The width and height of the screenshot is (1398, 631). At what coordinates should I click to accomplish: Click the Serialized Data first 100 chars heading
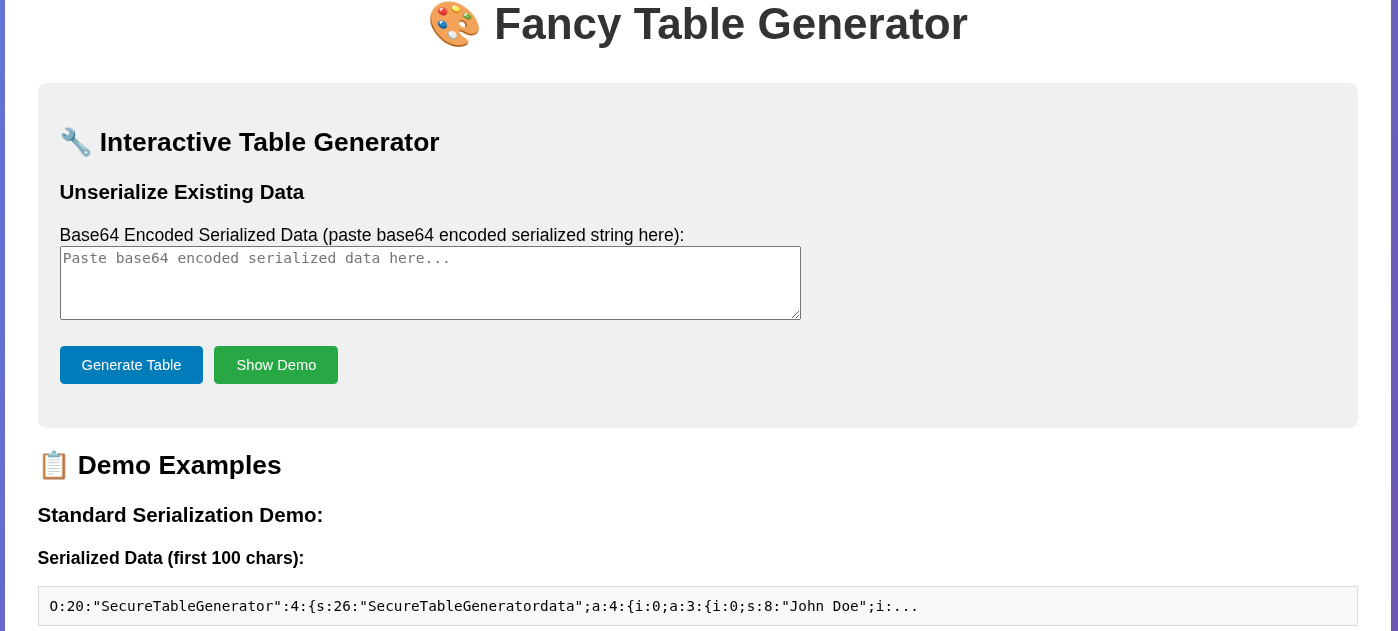click(171, 558)
